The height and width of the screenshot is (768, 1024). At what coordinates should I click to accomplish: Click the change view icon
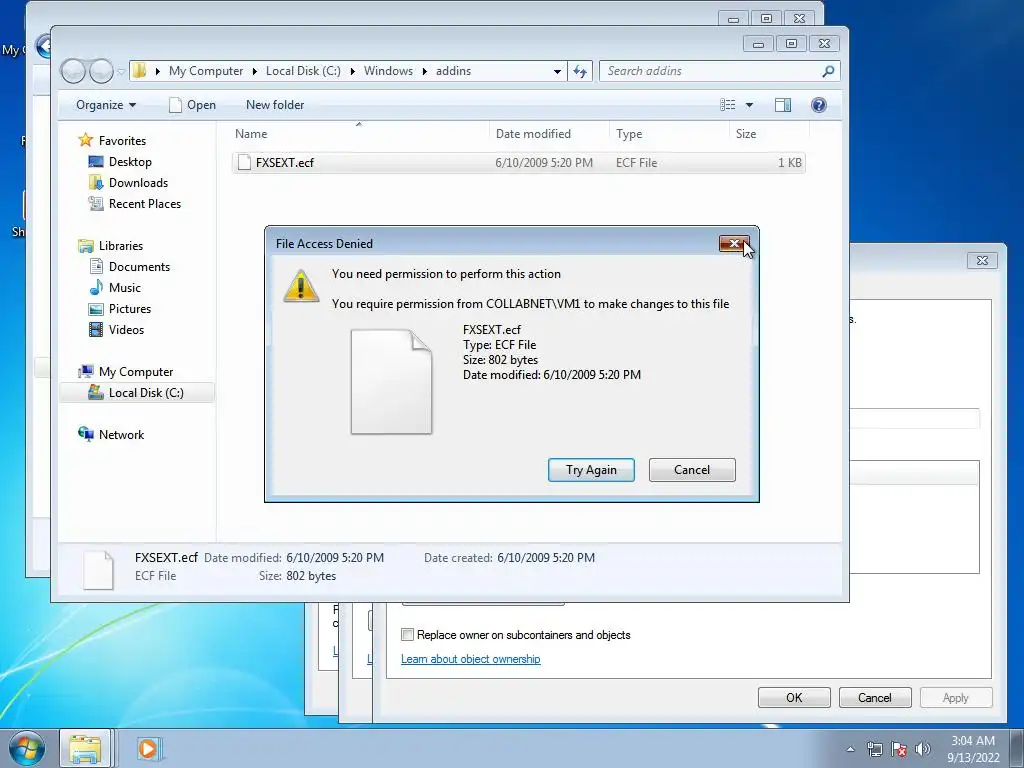(728, 105)
